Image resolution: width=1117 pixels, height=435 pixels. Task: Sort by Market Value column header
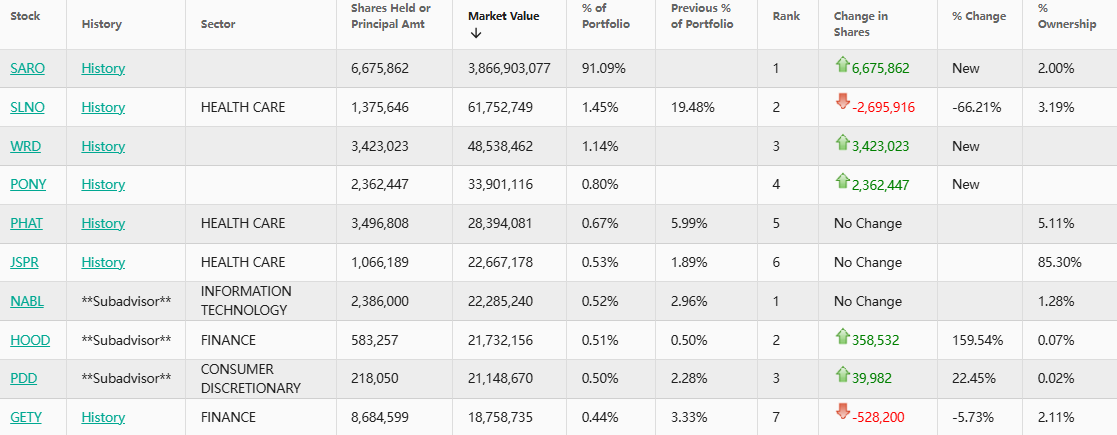pos(503,16)
